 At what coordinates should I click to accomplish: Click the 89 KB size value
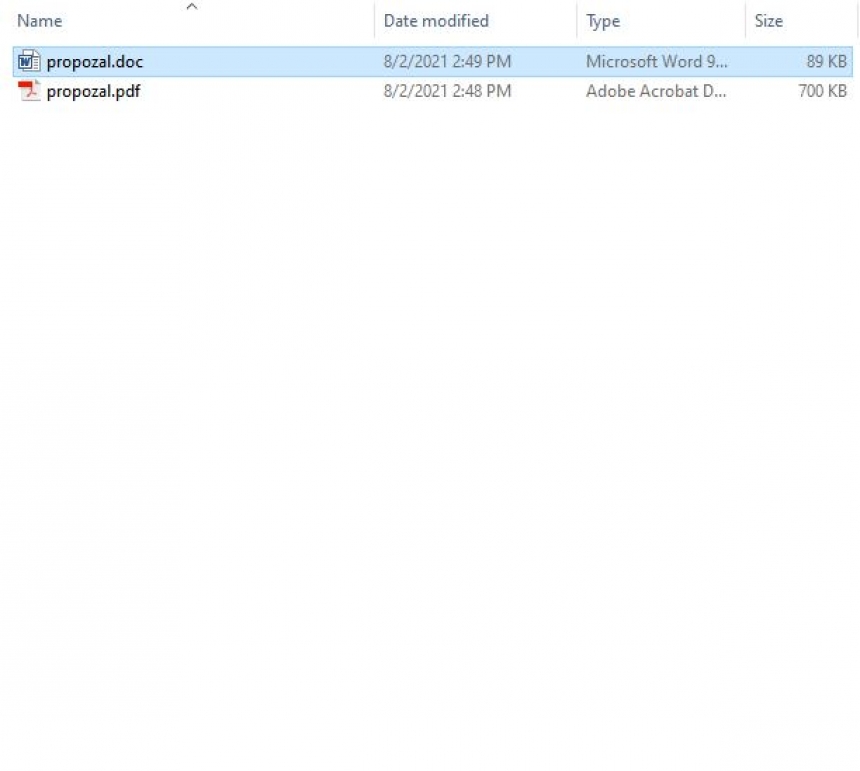826,61
